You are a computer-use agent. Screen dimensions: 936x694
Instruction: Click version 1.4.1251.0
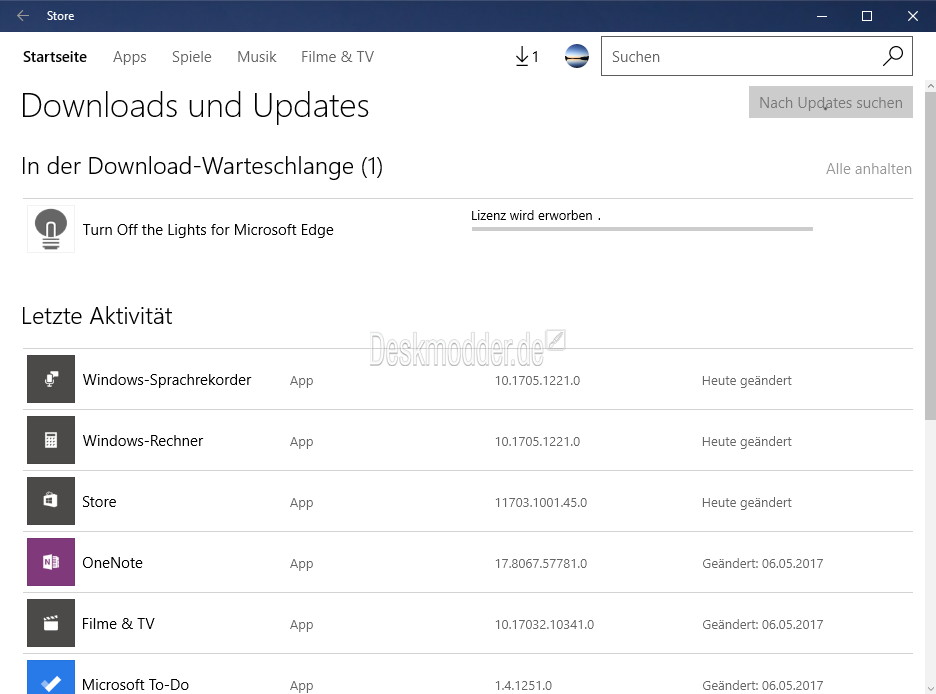click(x=524, y=685)
